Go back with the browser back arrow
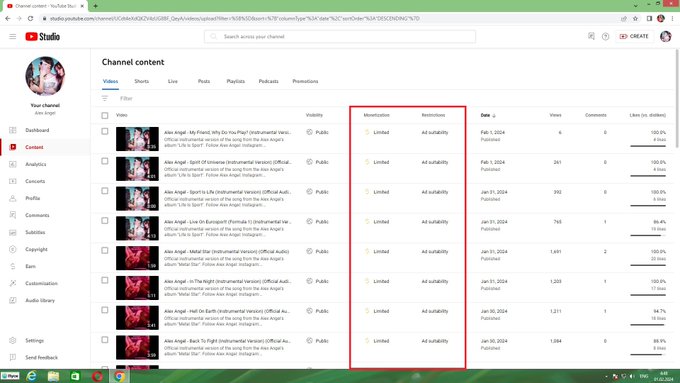 coord(8,18)
